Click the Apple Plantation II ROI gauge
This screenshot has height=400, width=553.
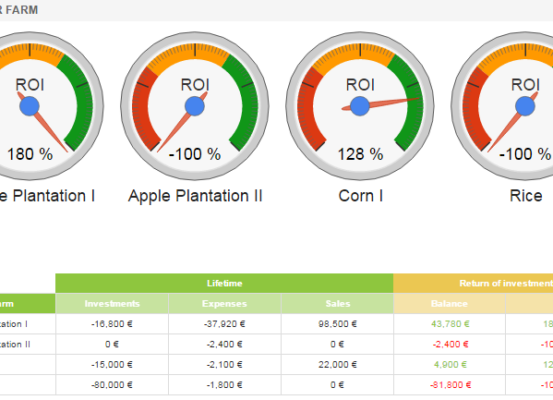pos(195,106)
